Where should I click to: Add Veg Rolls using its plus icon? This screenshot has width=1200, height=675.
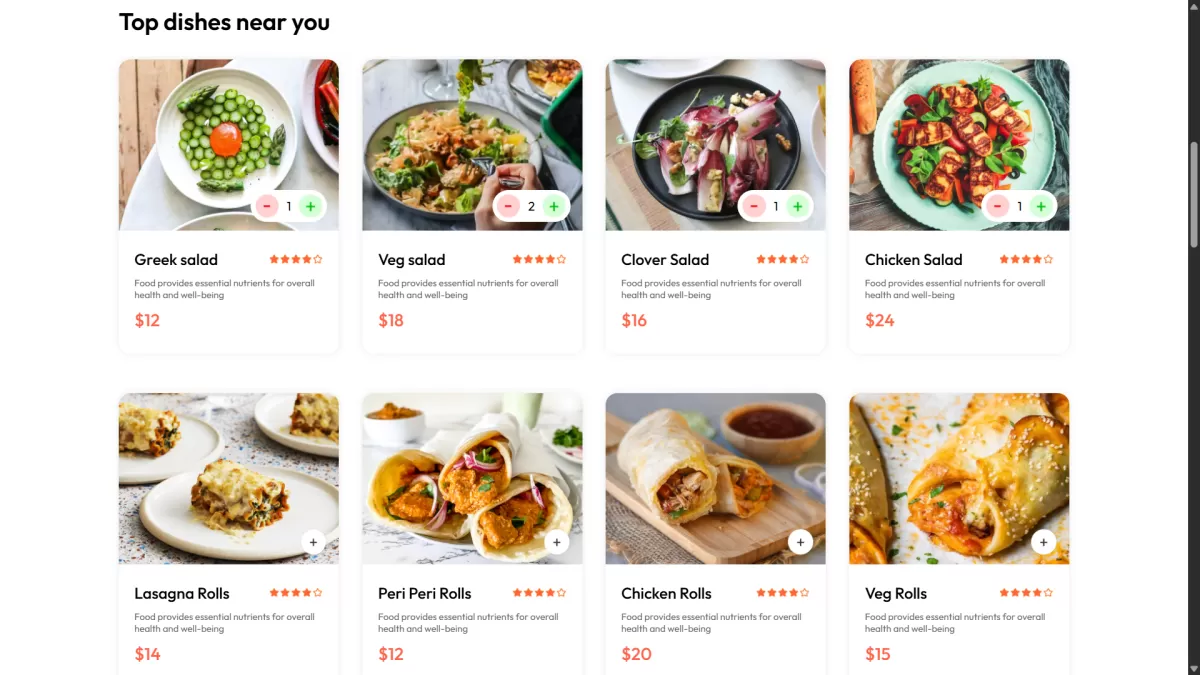[1043, 542]
